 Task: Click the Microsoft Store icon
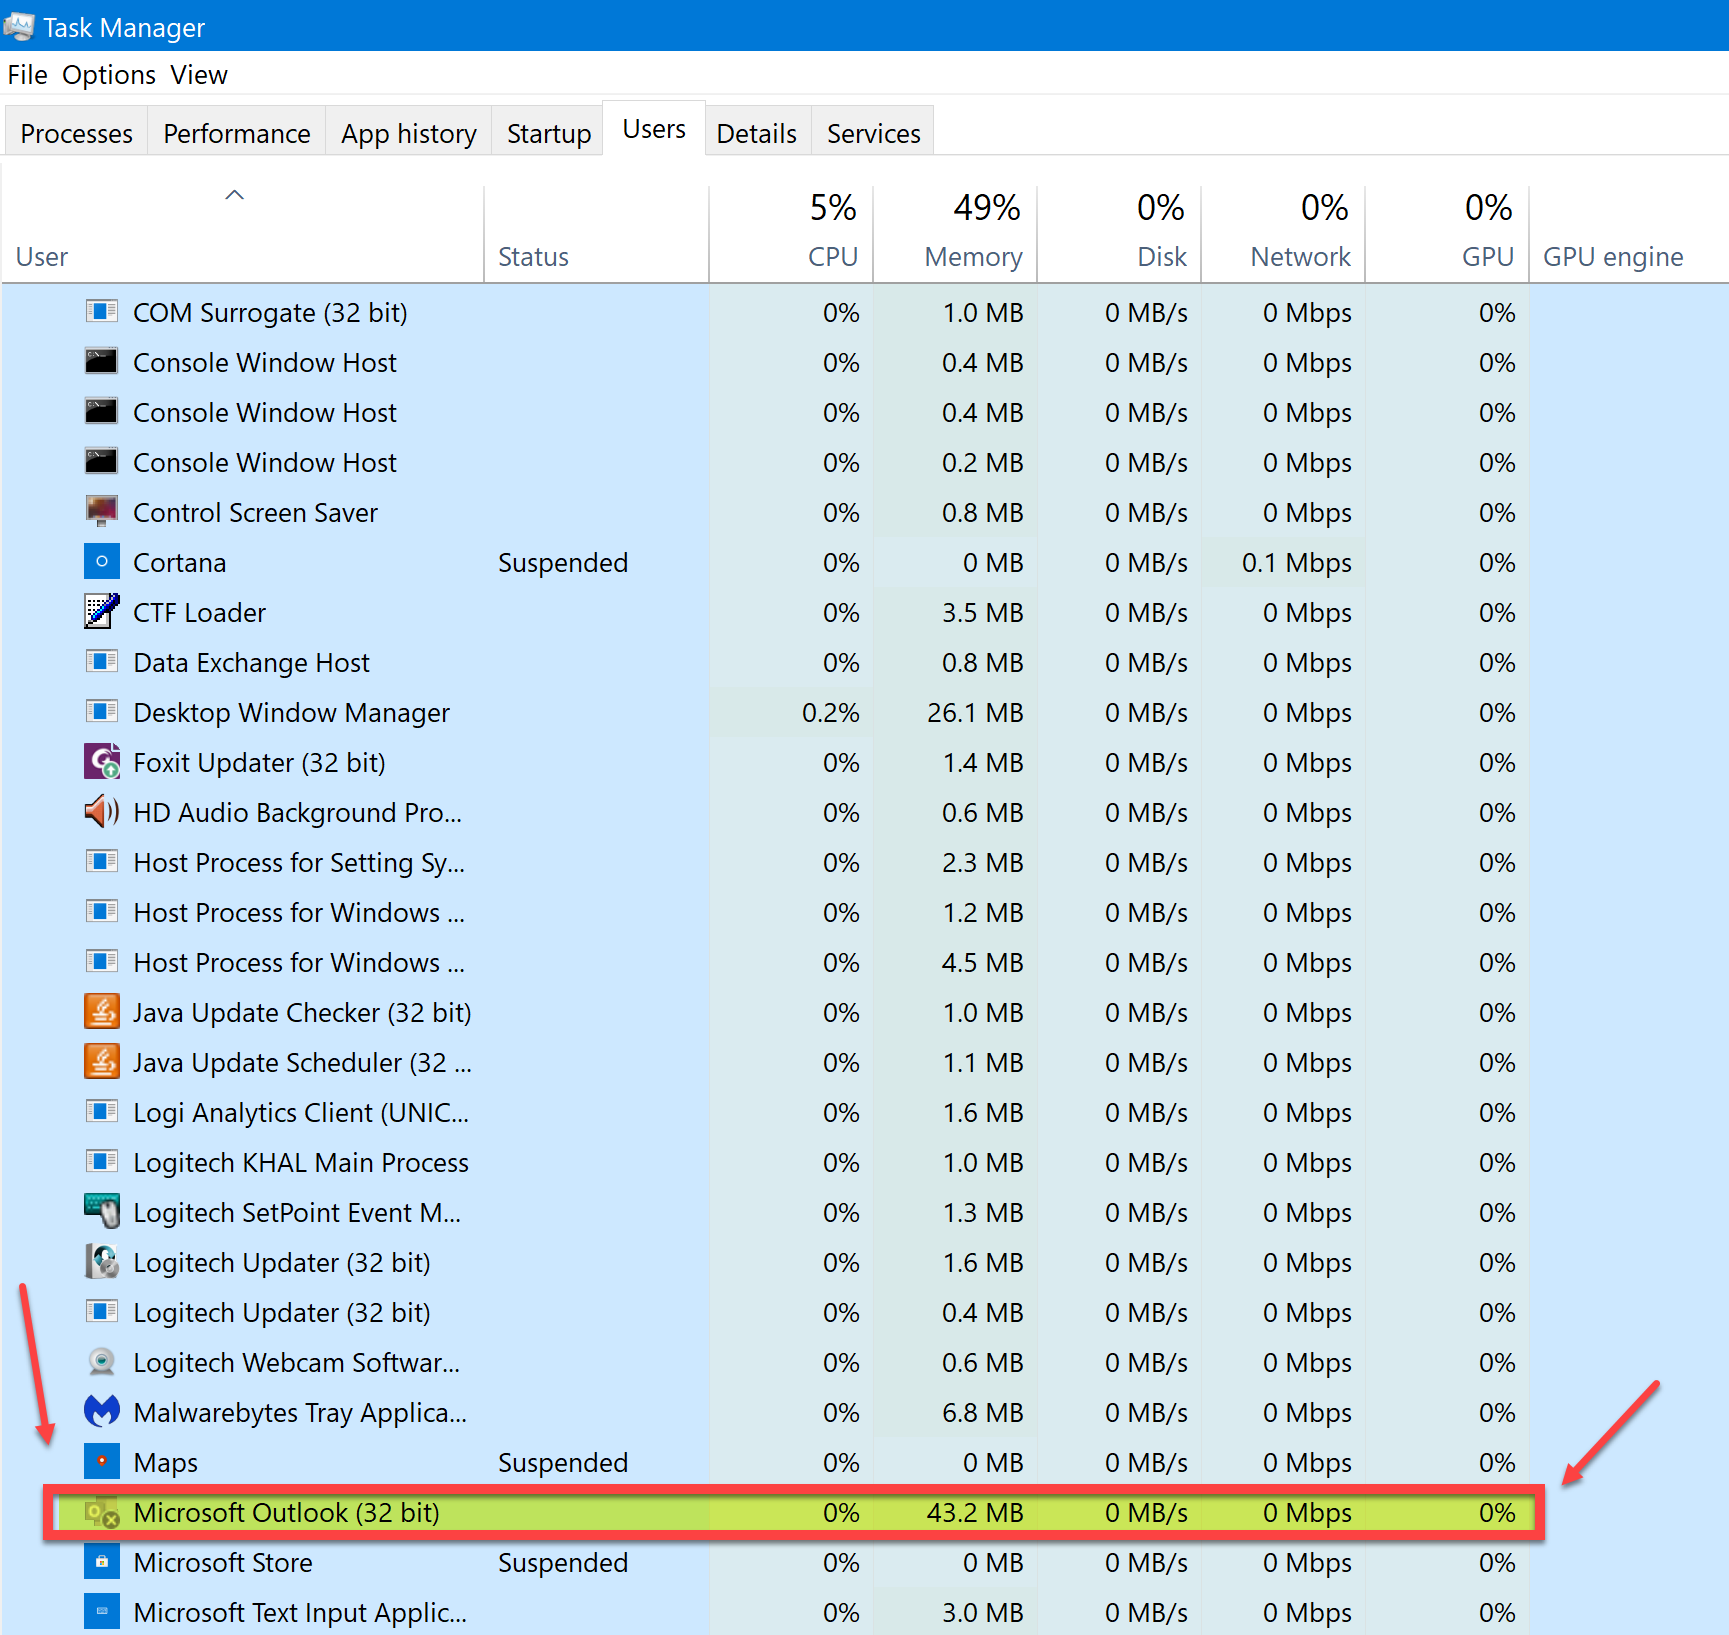102,1562
